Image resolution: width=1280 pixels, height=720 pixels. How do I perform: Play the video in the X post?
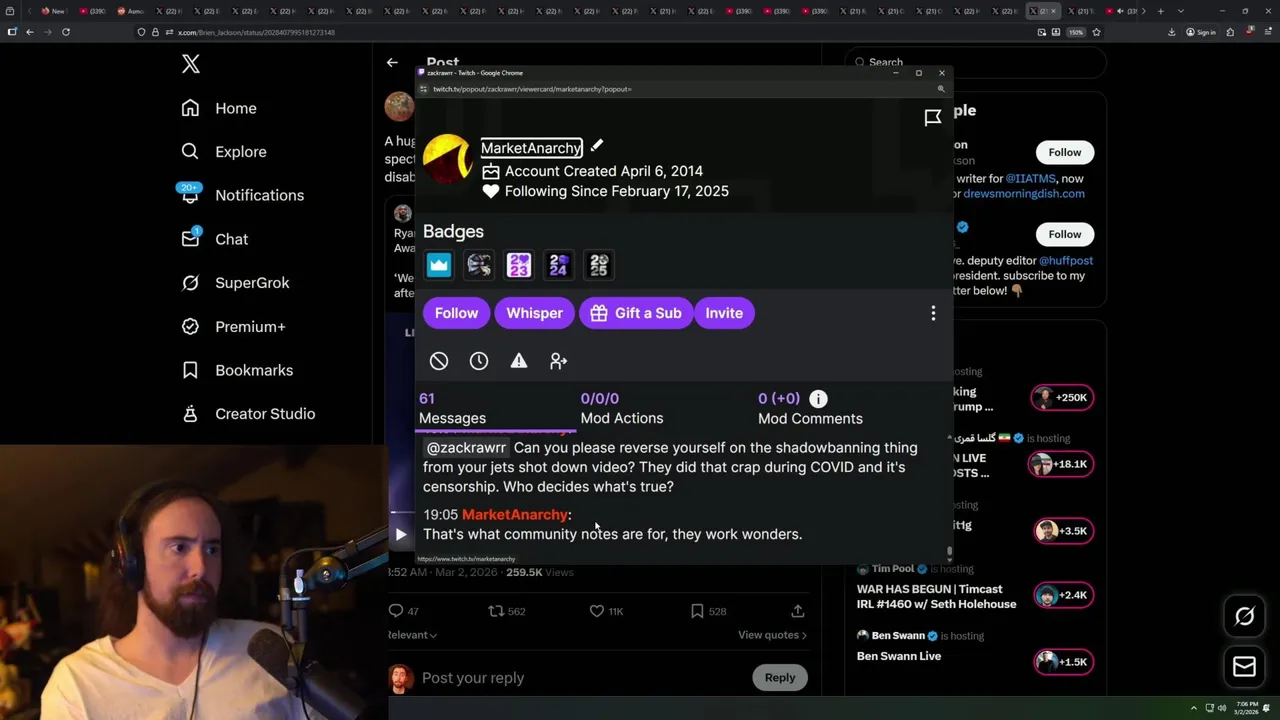point(401,535)
